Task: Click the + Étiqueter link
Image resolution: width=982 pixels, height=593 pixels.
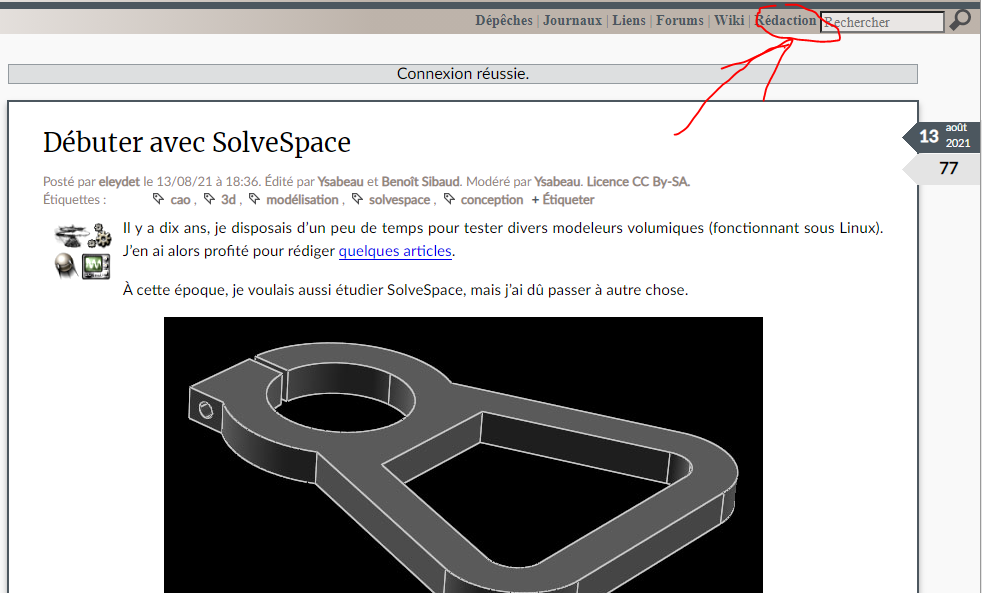Action: tap(563, 200)
